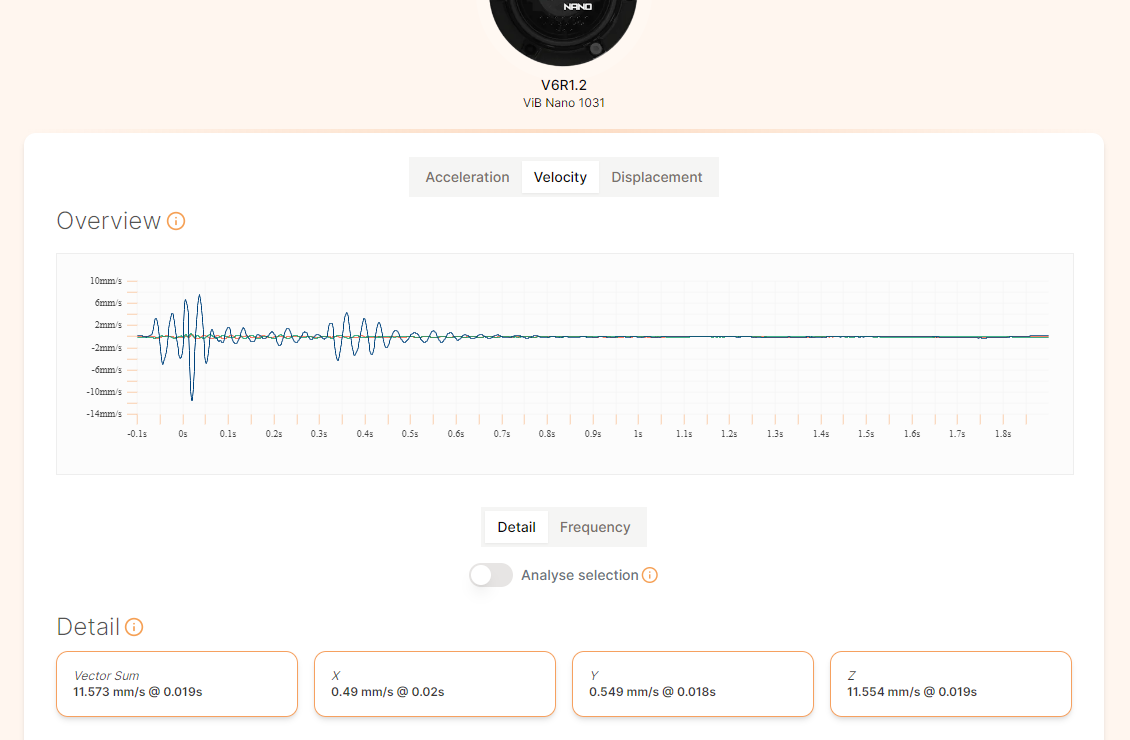Click the -0.1s tick label on chart

[x=137, y=434]
